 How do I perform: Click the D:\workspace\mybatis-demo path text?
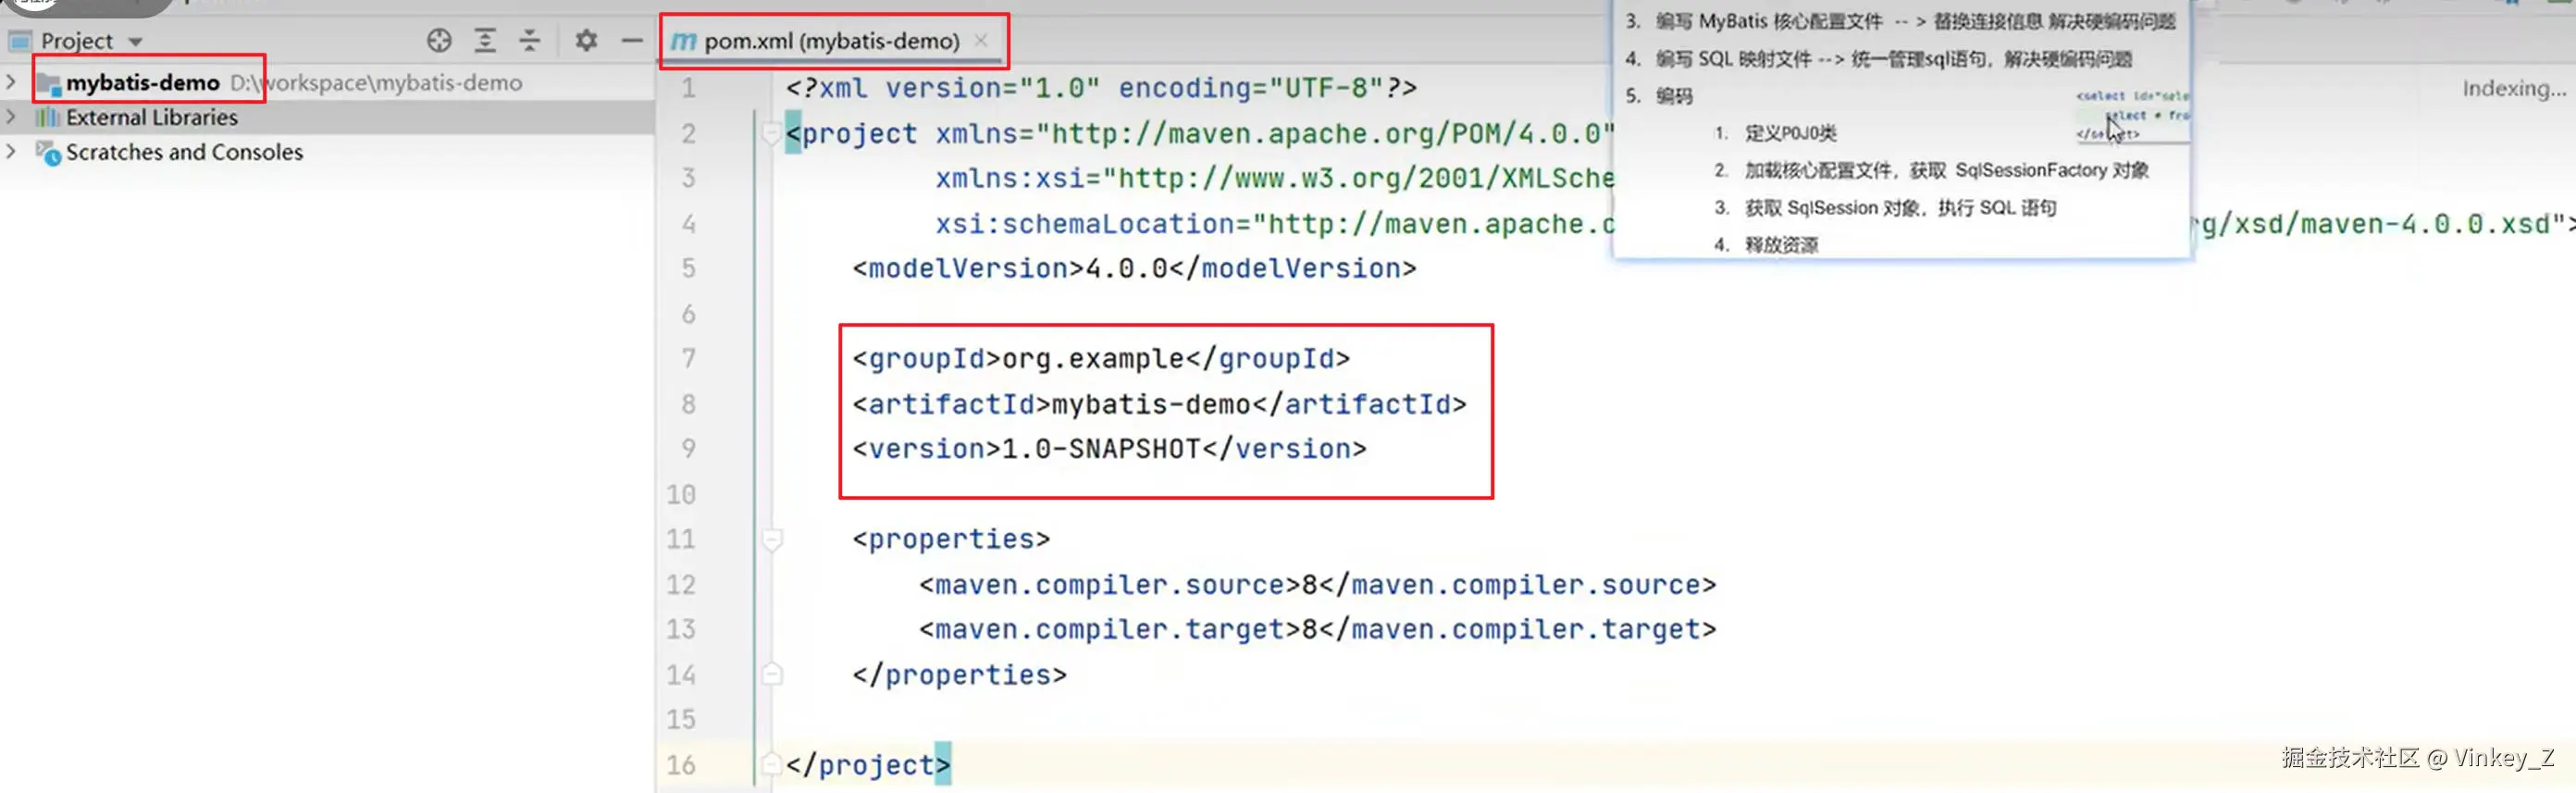pyautogui.click(x=376, y=83)
